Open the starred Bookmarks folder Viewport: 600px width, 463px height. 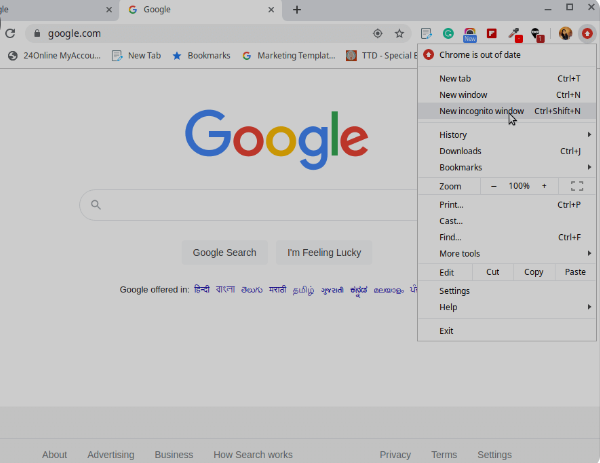[x=201, y=56]
